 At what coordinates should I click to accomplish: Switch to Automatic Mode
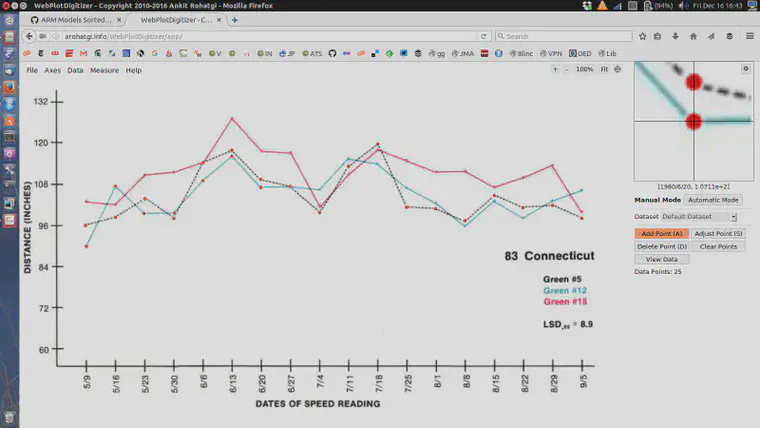pos(713,200)
